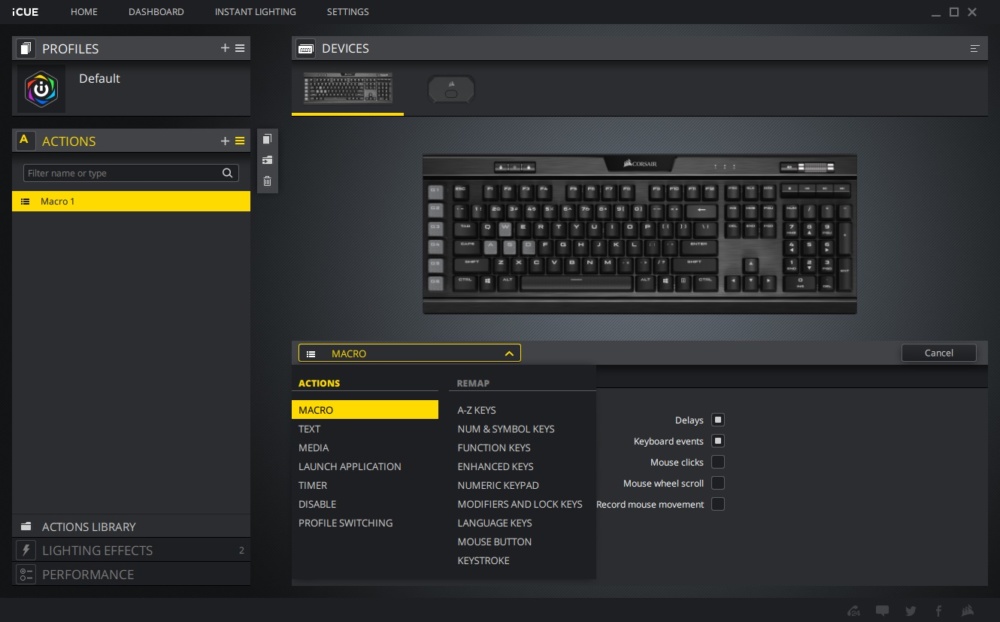The image size is (1000, 622).
Task: Click the search magnifier icon
Action: point(227,173)
